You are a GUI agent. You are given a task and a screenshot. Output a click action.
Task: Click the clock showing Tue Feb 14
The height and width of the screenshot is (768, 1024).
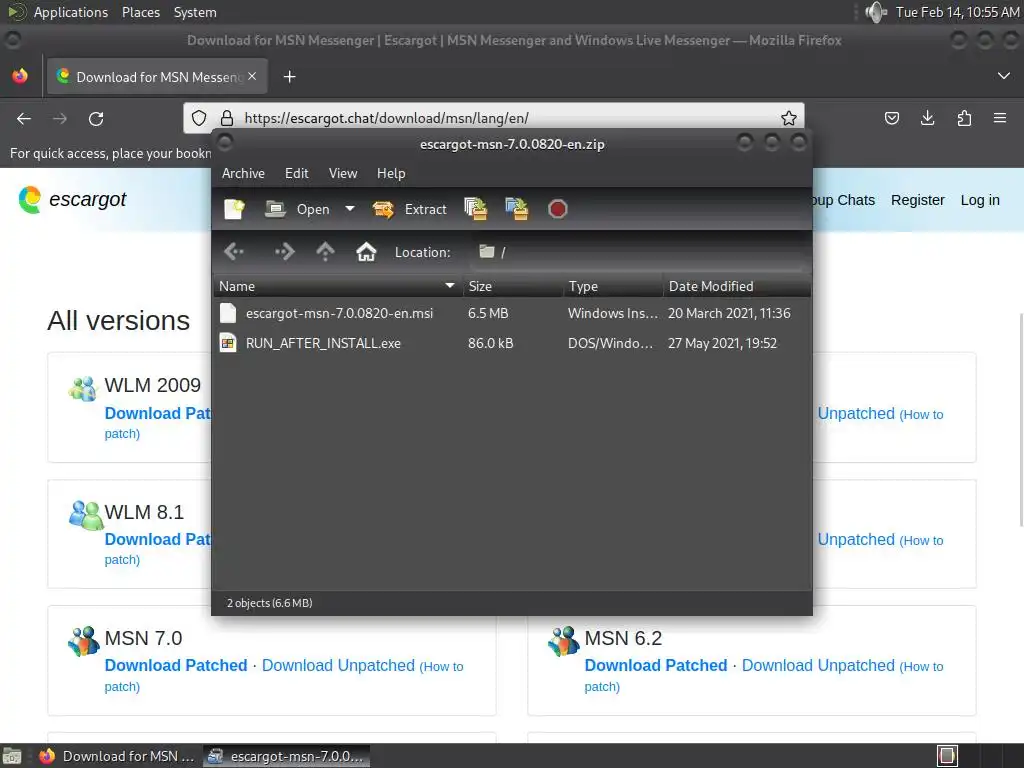point(957,12)
